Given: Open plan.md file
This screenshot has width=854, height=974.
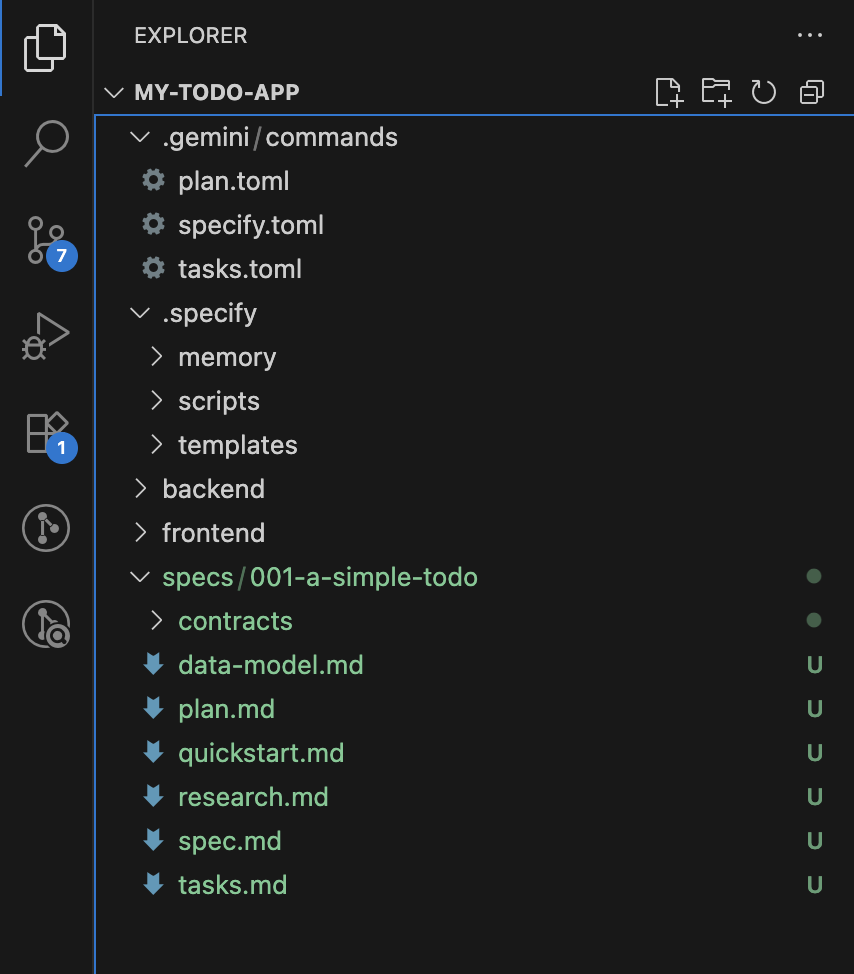Looking at the screenshot, I should (x=227, y=709).
